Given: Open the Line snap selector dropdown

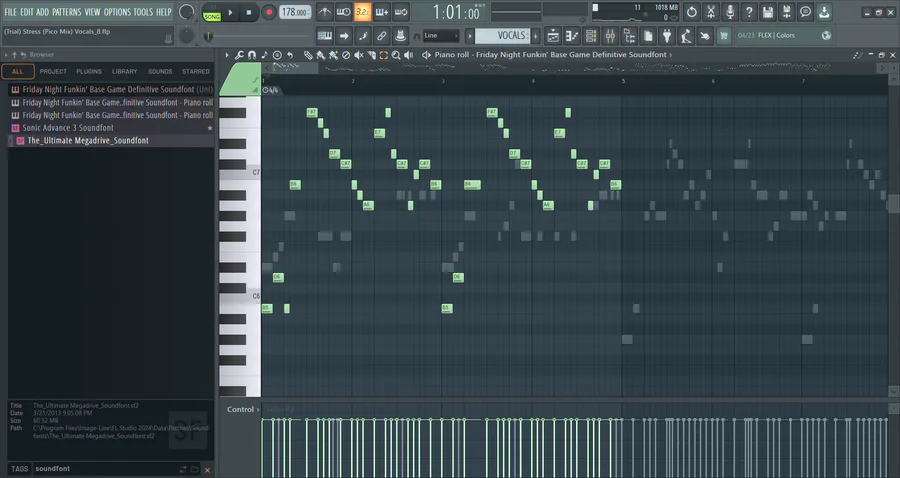Looking at the screenshot, I should (441, 36).
